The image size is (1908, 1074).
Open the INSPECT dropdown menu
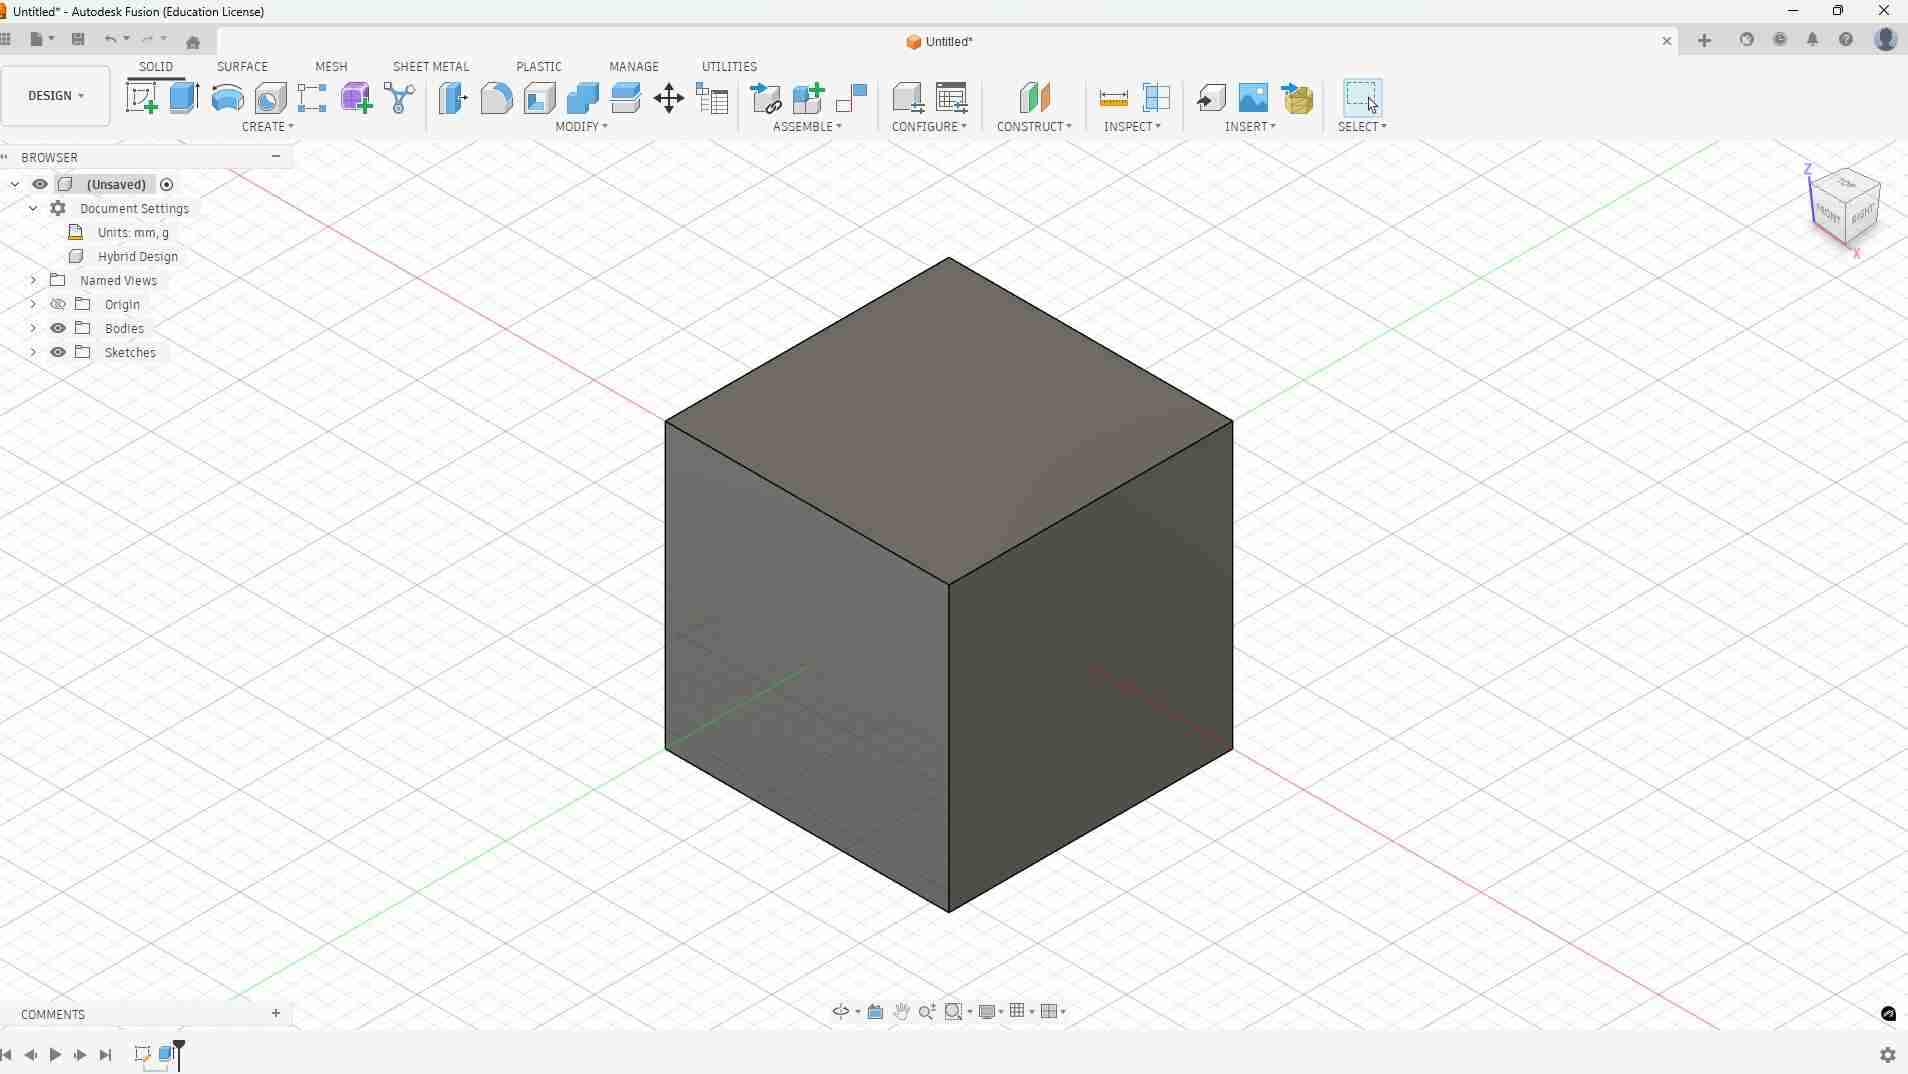pos(1133,127)
